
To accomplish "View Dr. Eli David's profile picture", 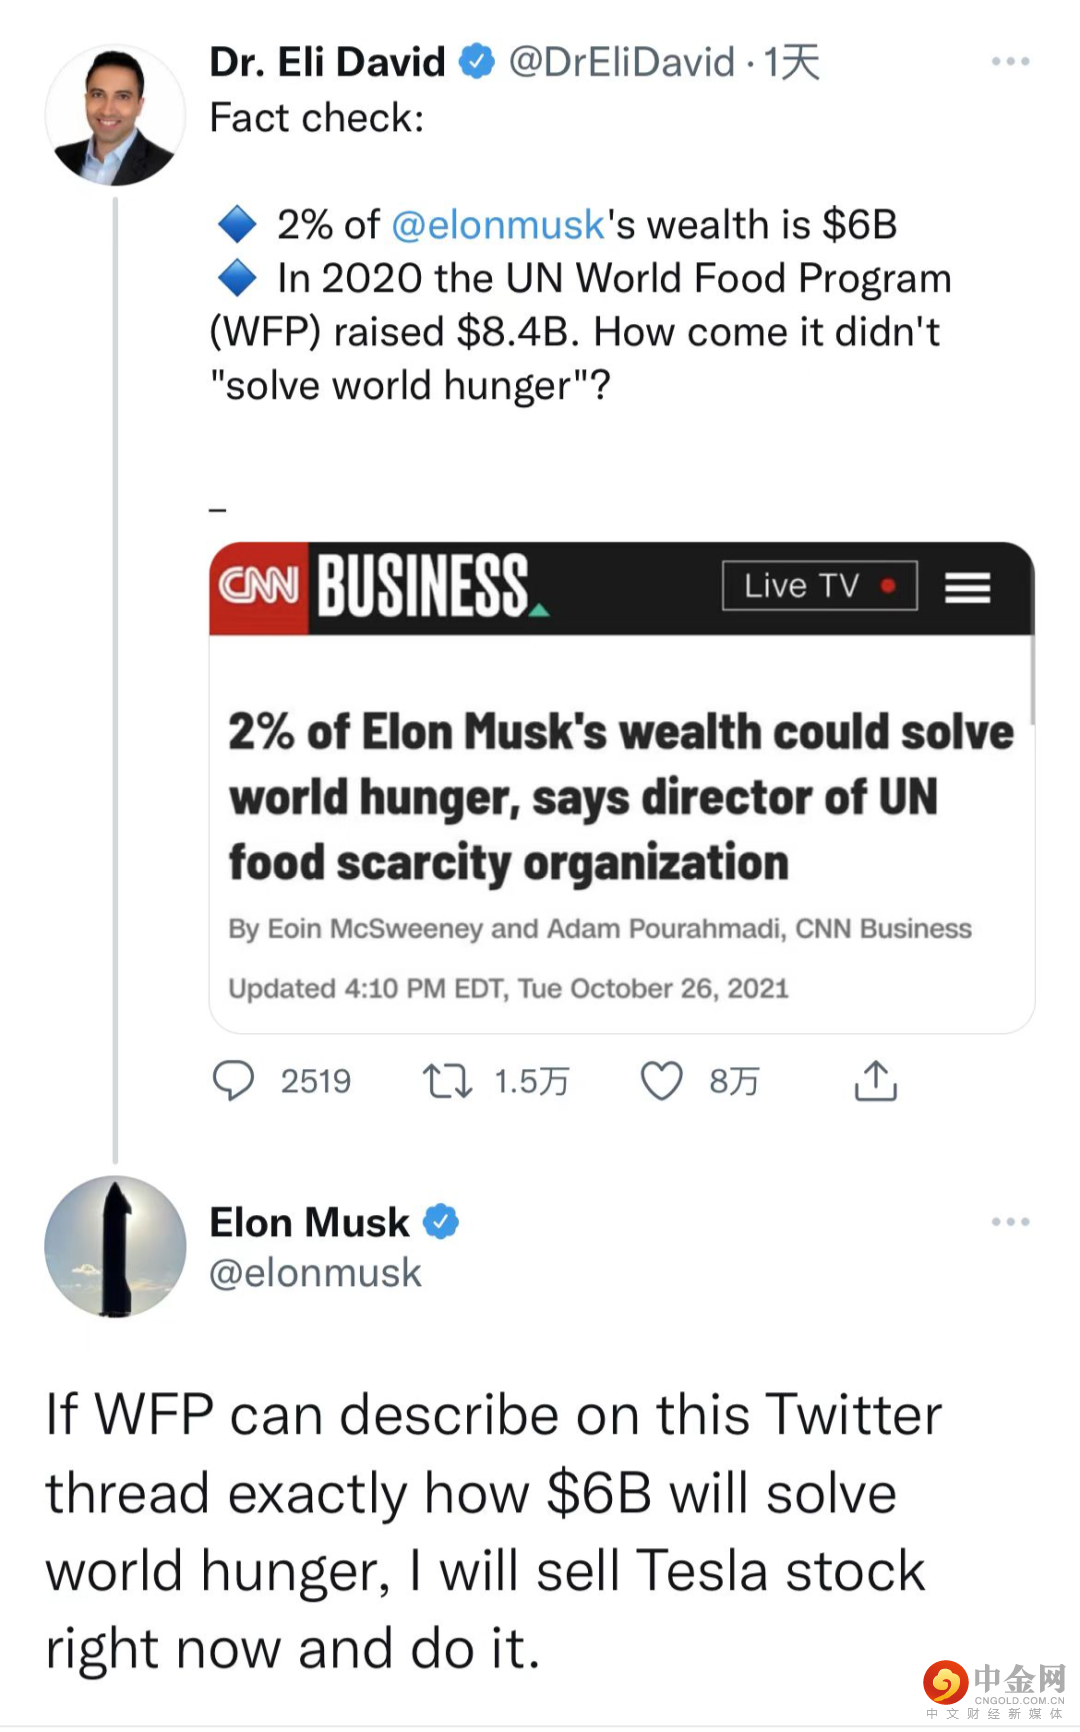I will coord(115,115).
